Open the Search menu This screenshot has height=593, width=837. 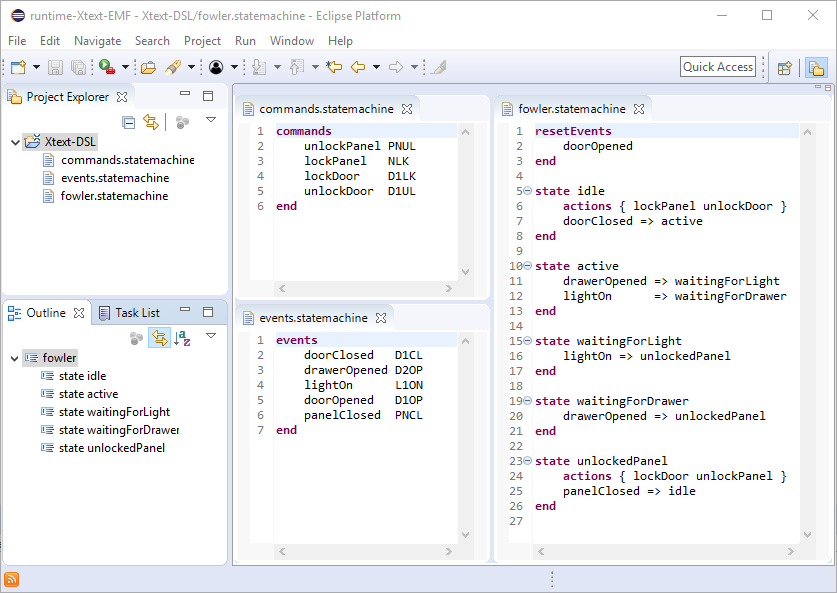(152, 41)
